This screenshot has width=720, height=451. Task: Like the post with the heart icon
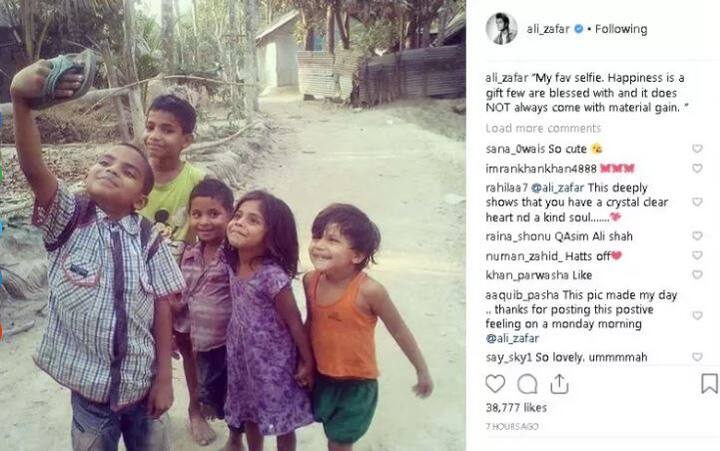[495, 384]
